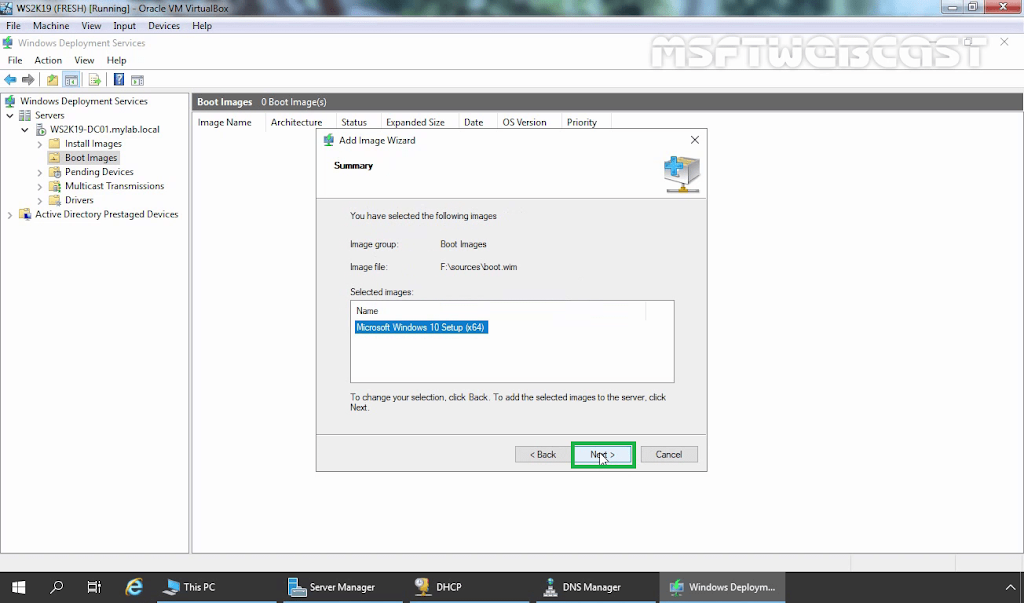
Task: Click the Windows Deployment Services root icon
Action: coord(10,101)
